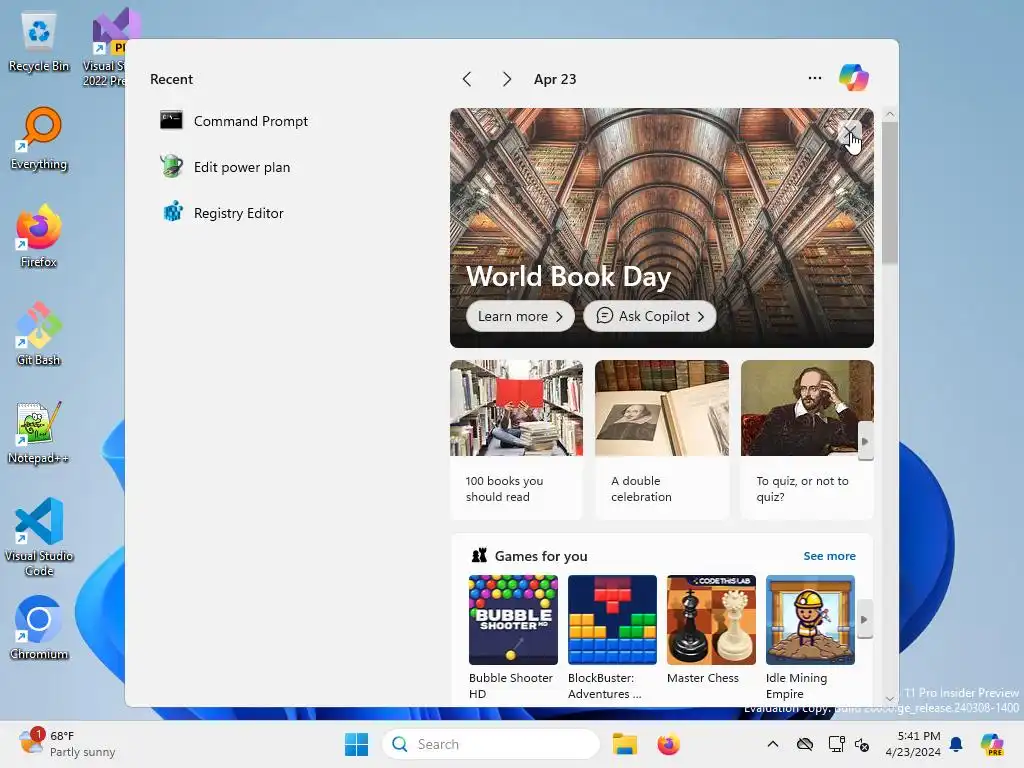Image resolution: width=1024 pixels, height=768 pixels.
Task: Show hidden tray icons chevron
Action: point(773,744)
